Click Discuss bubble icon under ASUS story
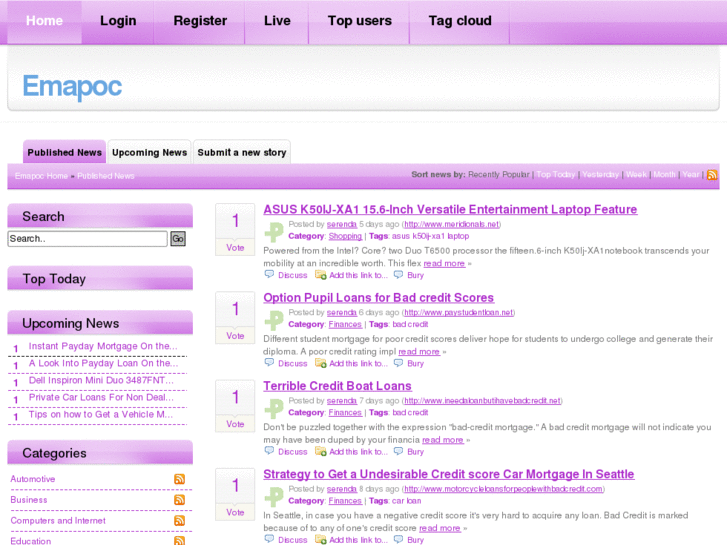The height and width of the screenshot is (545, 727). (269, 275)
